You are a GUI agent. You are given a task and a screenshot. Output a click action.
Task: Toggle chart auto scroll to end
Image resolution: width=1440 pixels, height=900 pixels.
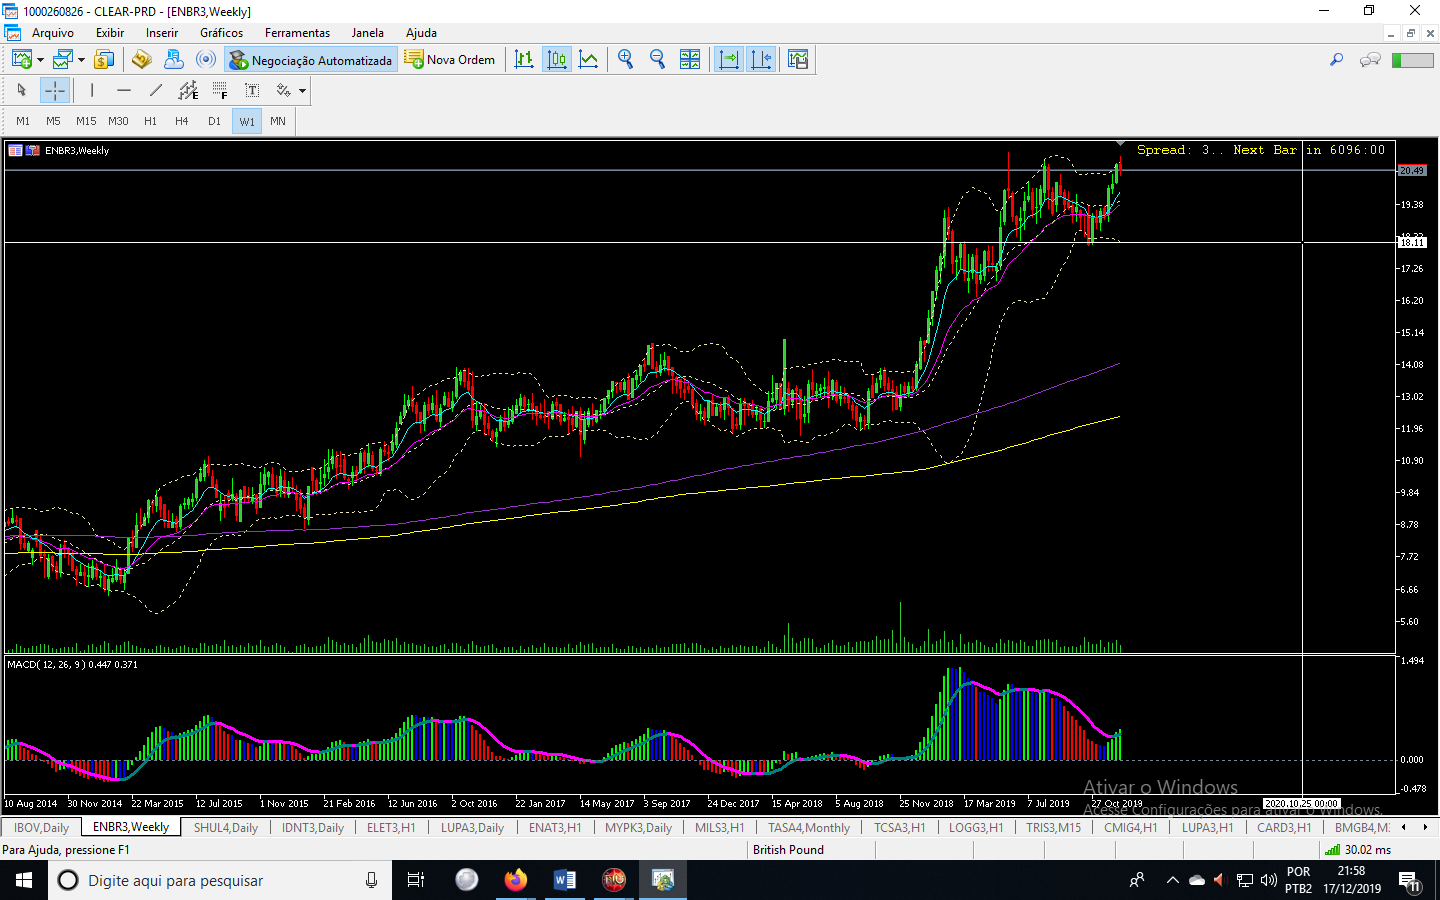click(x=729, y=60)
